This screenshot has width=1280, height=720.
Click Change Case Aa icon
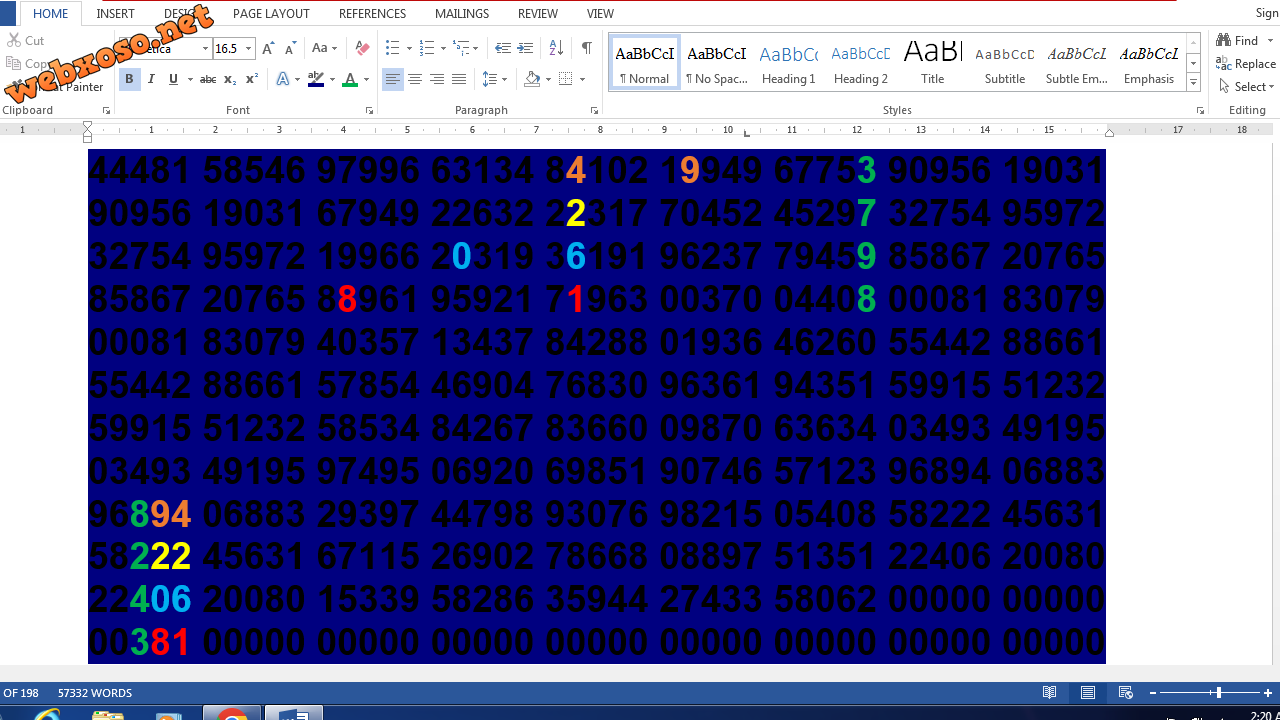(320, 48)
